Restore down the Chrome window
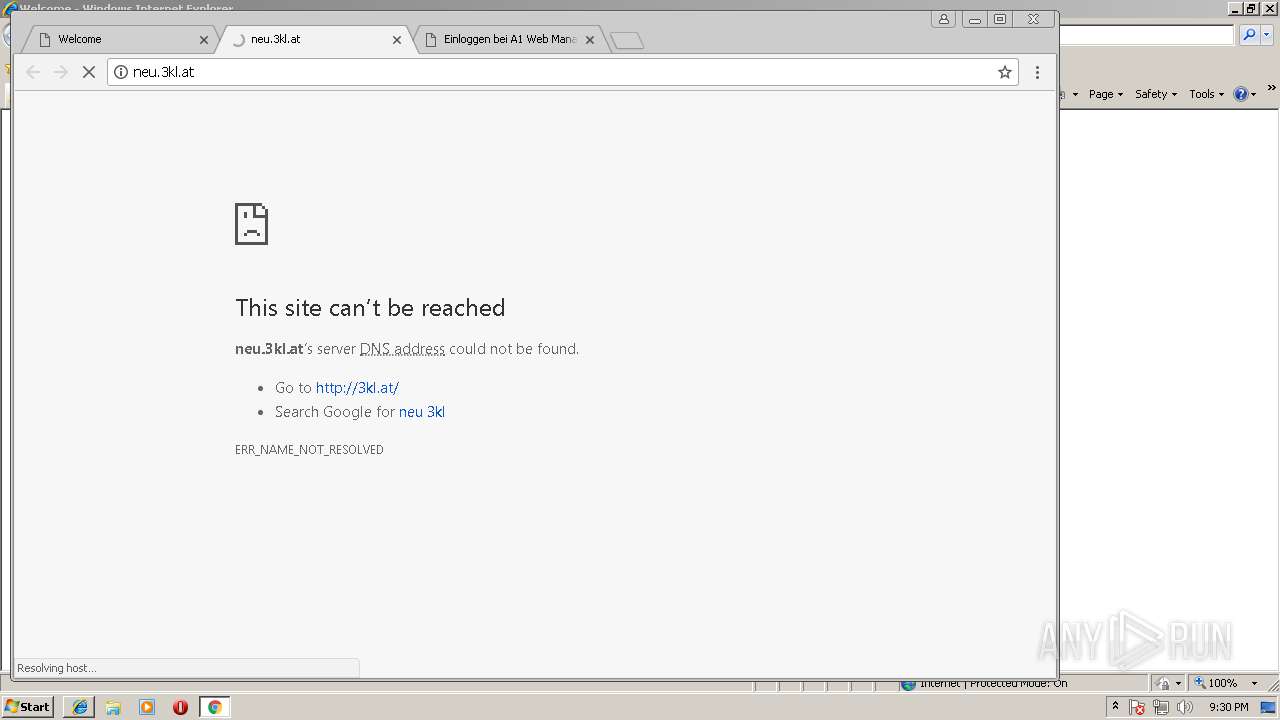The width and height of the screenshot is (1280, 720). (999, 19)
